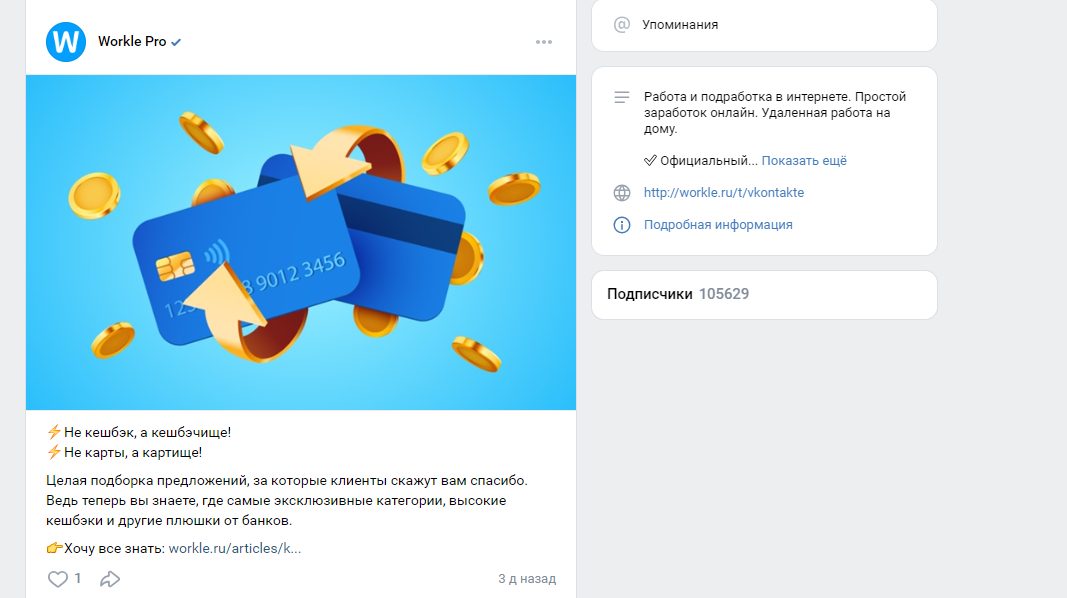Click the description lines icon

click(622, 97)
